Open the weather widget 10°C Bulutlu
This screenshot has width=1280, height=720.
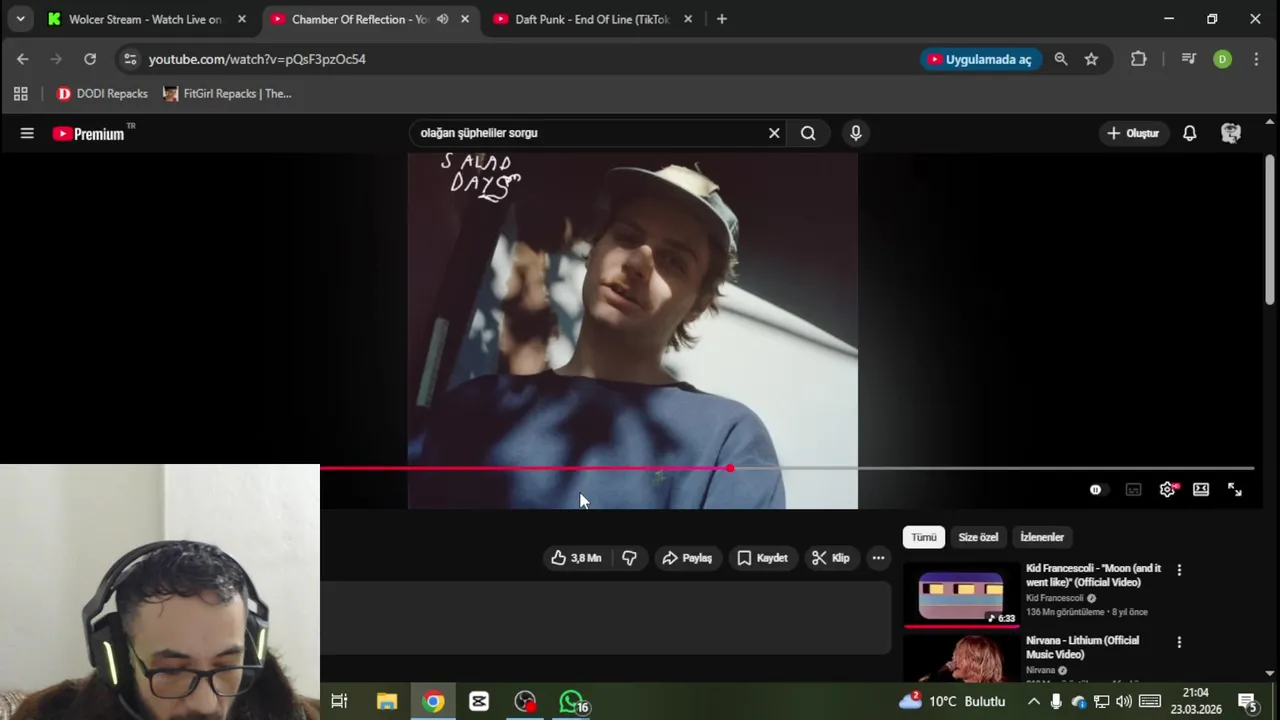click(x=951, y=702)
